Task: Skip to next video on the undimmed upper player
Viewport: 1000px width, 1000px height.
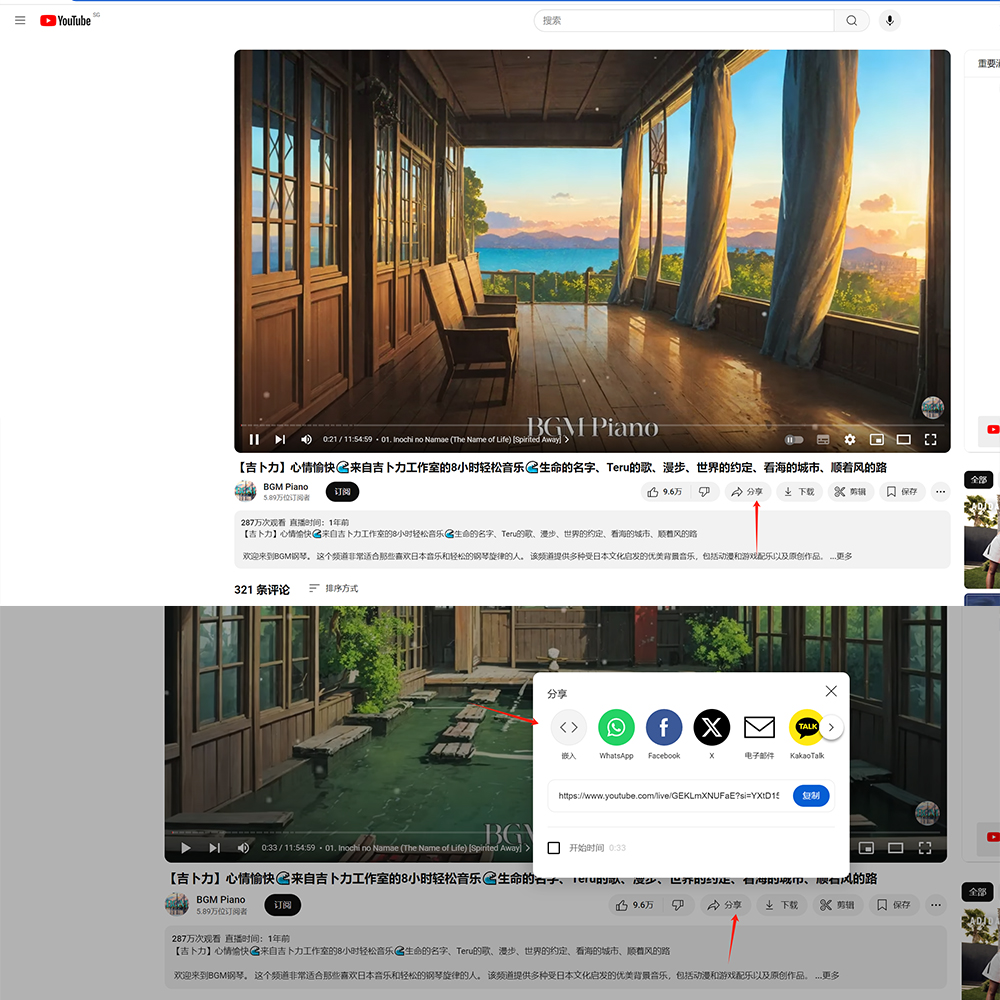Action: (280, 439)
